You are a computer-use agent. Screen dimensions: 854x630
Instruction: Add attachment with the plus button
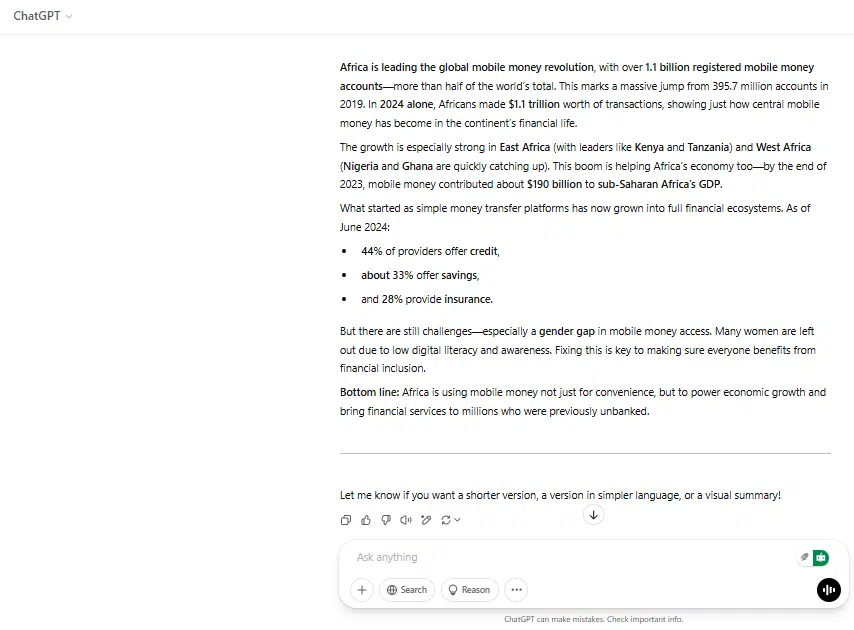[x=362, y=590]
